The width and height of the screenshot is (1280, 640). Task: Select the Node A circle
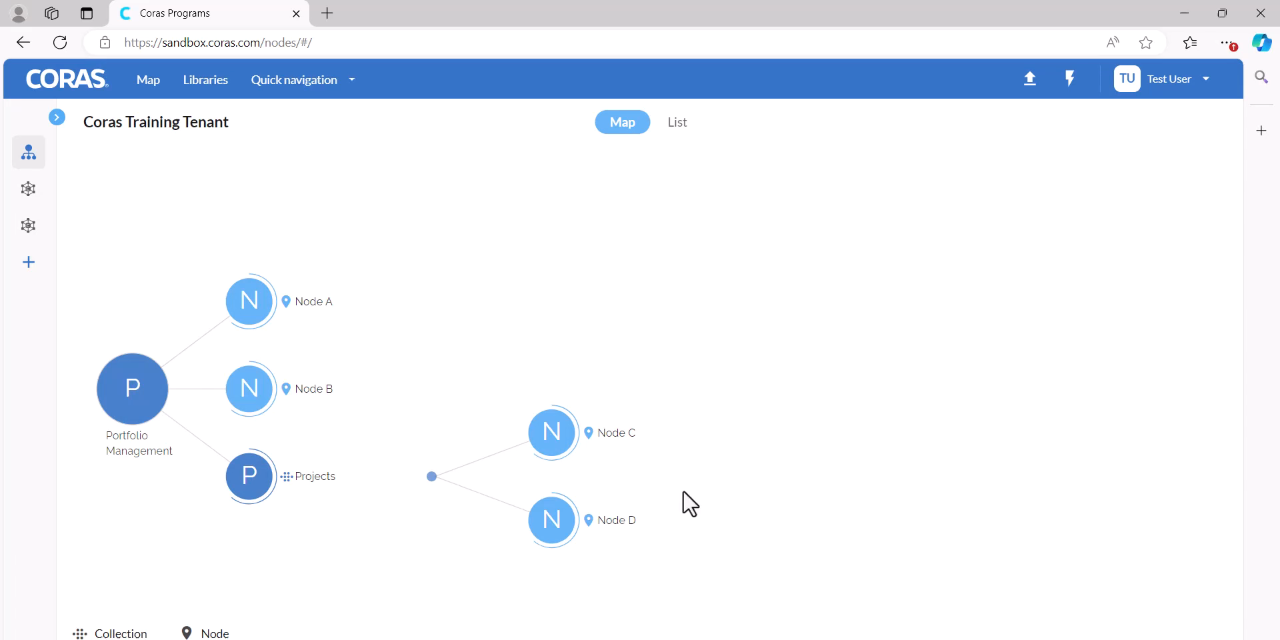[250, 301]
